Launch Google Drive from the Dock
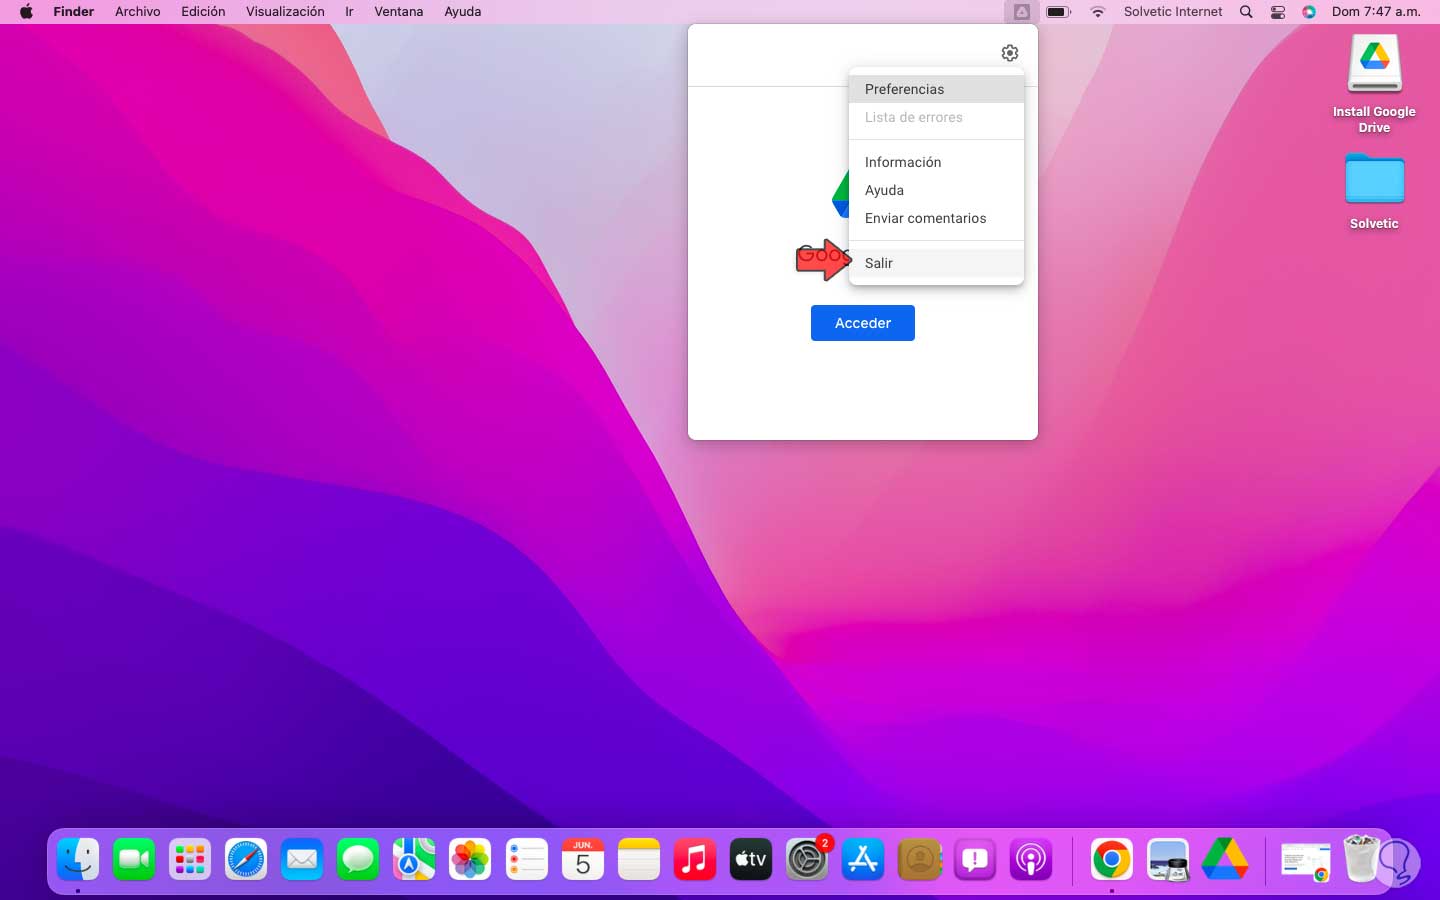Image resolution: width=1440 pixels, height=900 pixels. point(1225,859)
